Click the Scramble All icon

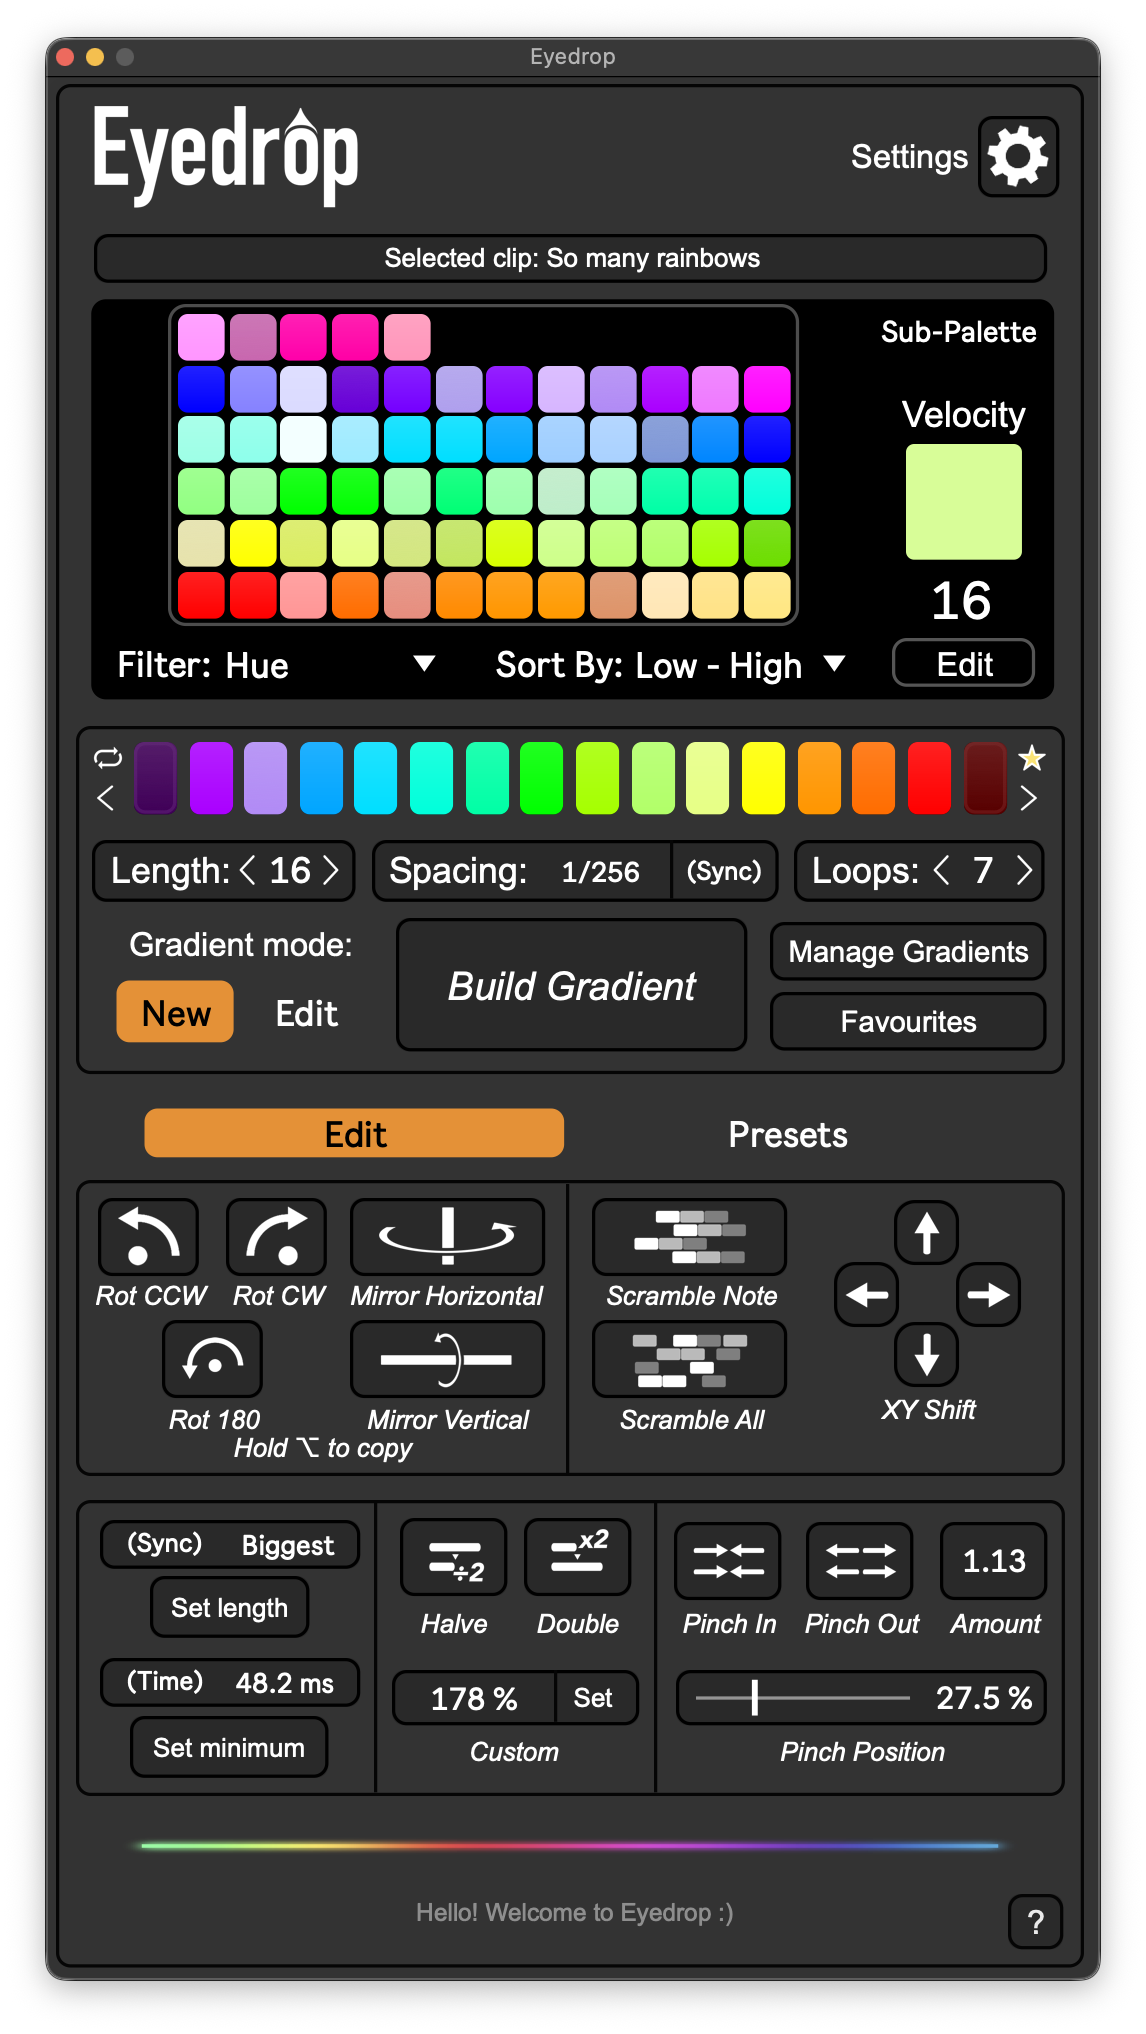pyautogui.click(x=690, y=1359)
